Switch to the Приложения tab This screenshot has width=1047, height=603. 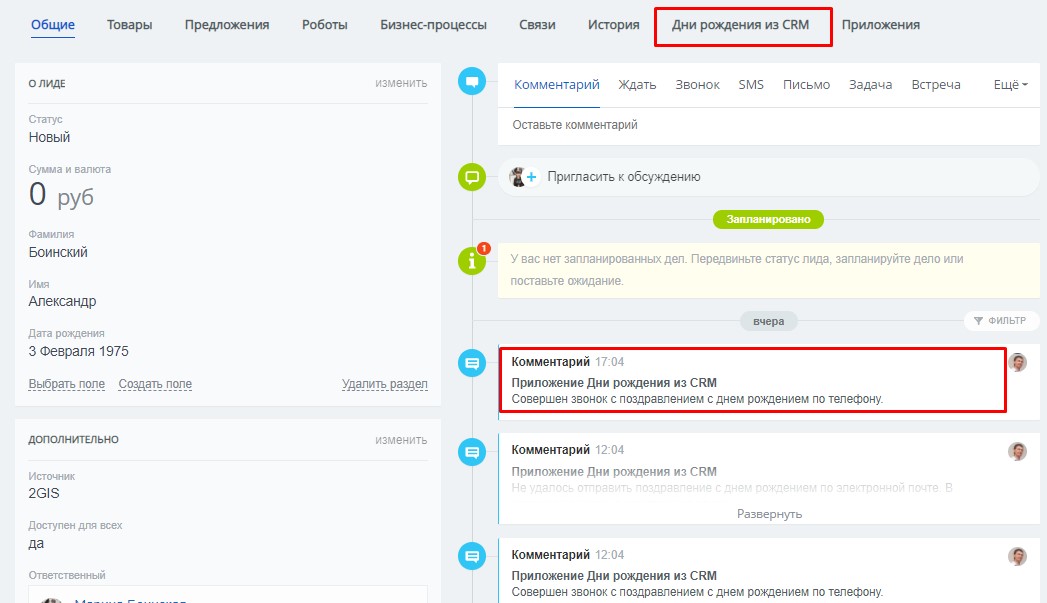pos(881,25)
